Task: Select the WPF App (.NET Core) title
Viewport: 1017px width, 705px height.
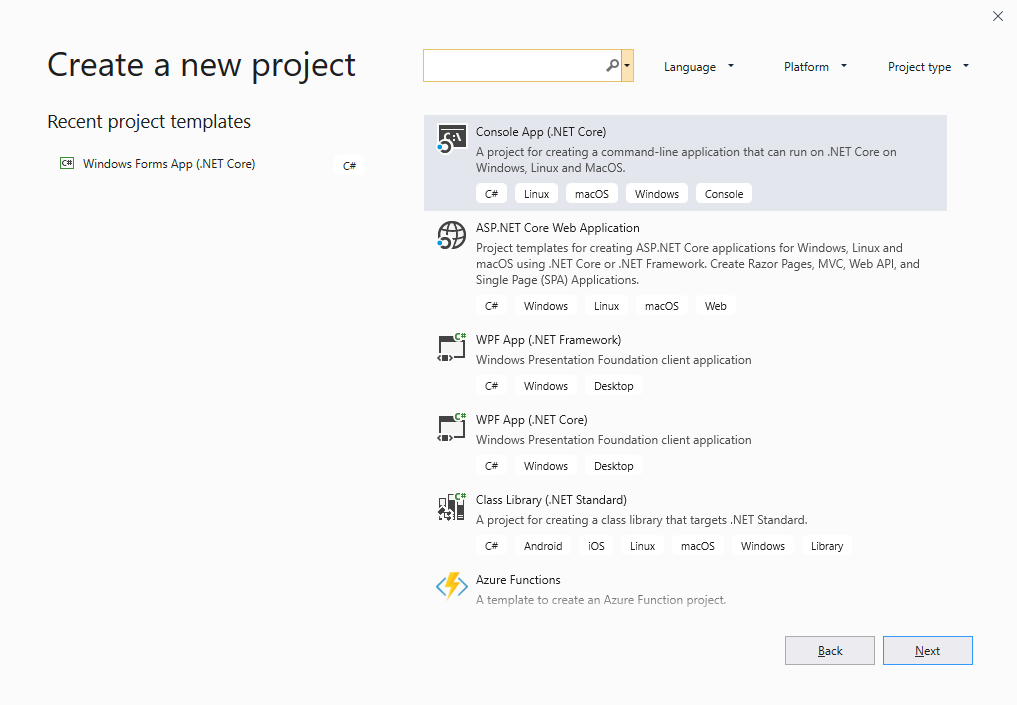Action: [532, 420]
